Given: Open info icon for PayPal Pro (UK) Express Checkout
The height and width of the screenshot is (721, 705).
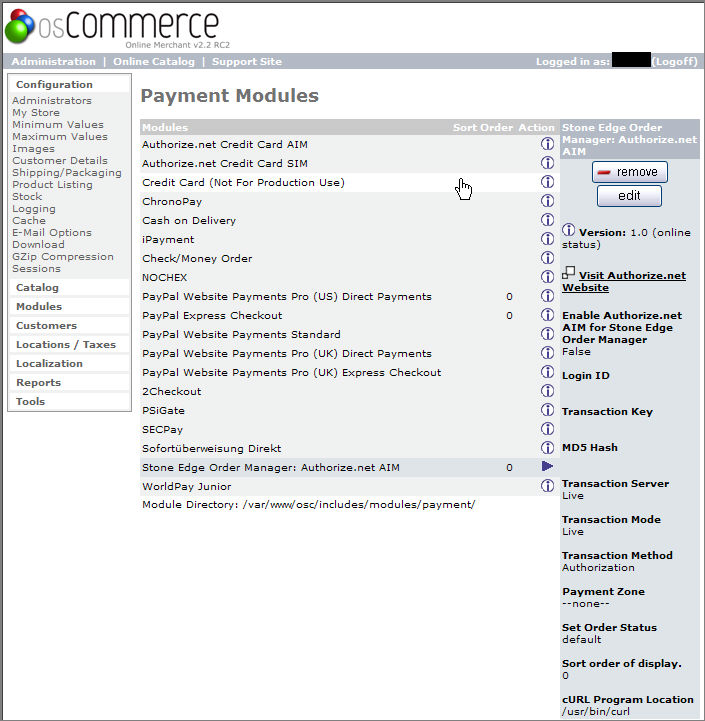Looking at the screenshot, I should (x=547, y=372).
